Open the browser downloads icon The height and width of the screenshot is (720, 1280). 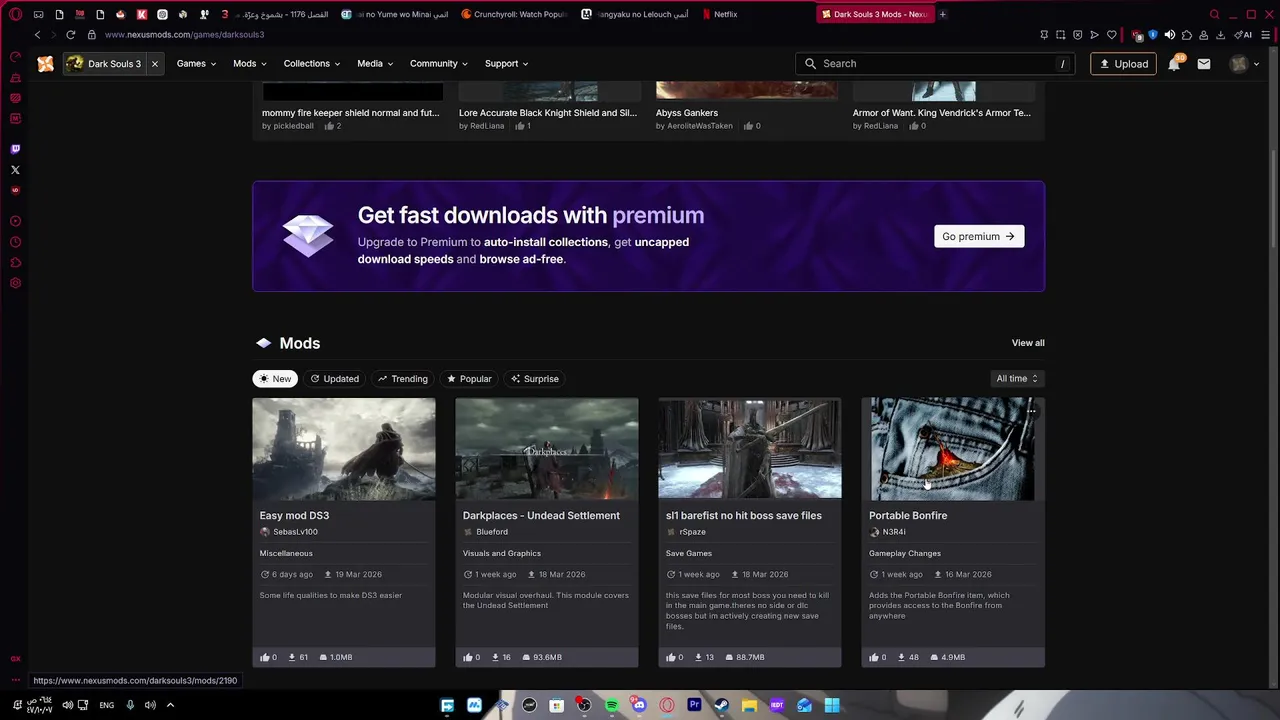coord(1220,35)
